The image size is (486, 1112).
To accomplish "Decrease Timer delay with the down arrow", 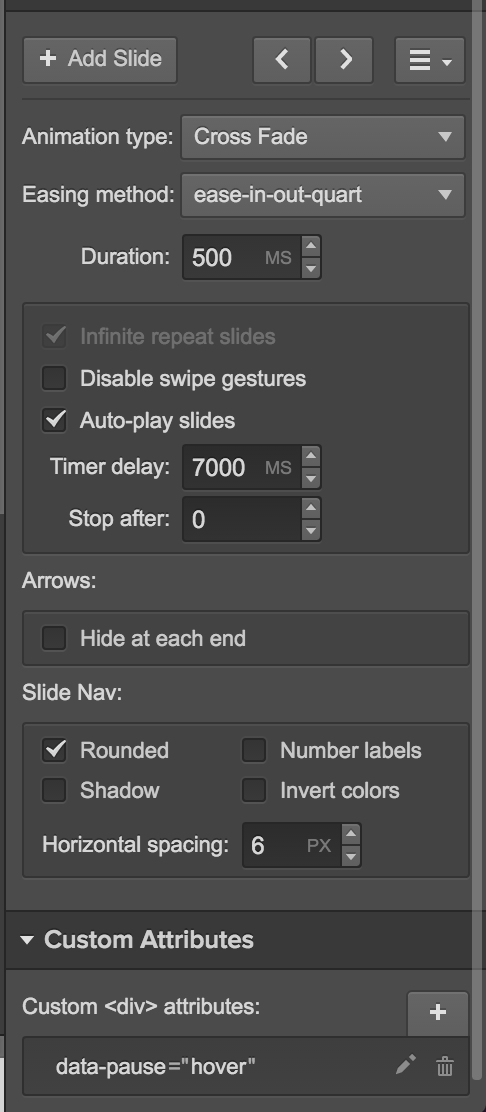I will pyautogui.click(x=311, y=479).
